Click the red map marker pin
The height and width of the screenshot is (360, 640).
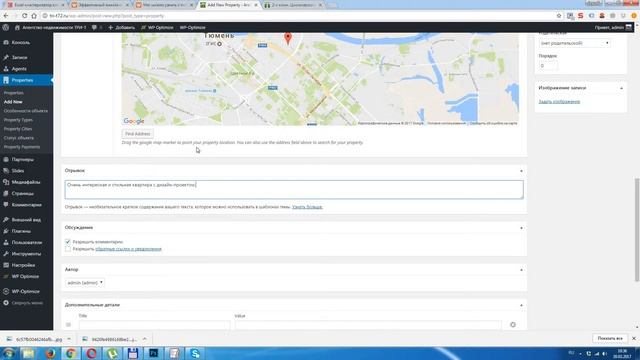(x=288, y=38)
